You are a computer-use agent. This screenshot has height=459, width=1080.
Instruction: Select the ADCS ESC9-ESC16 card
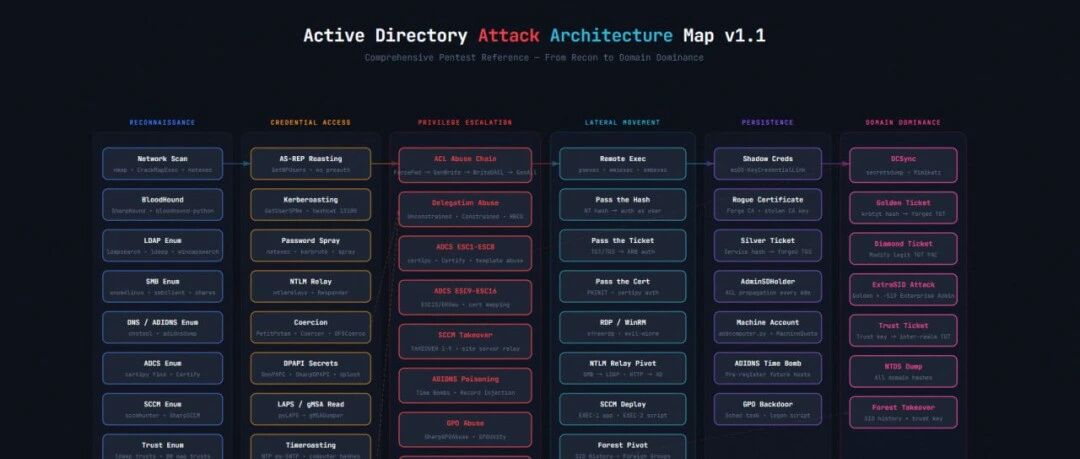click(x=465, y=298)
